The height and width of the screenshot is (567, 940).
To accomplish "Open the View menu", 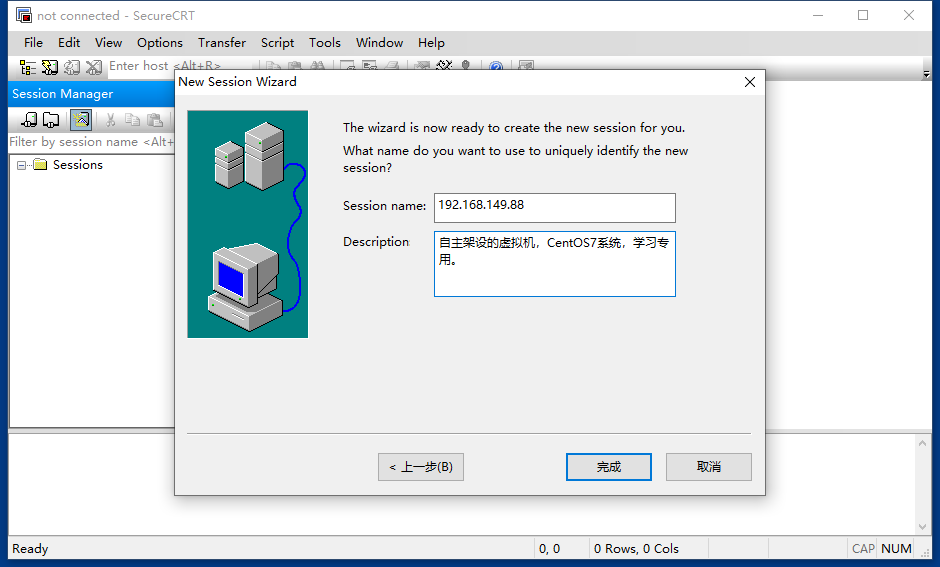I will pos(109,43).
